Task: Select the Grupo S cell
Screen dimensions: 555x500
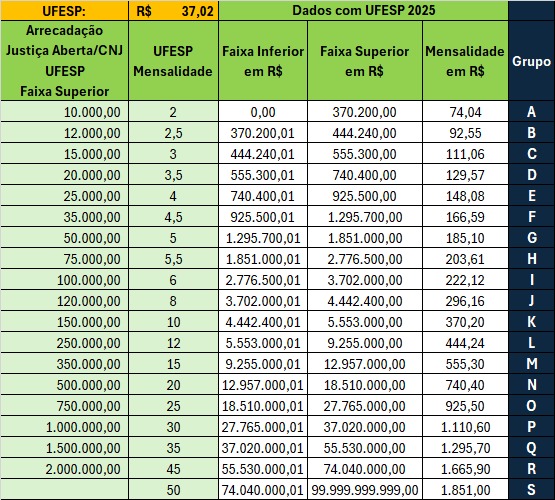Action: tap(532, 490)
